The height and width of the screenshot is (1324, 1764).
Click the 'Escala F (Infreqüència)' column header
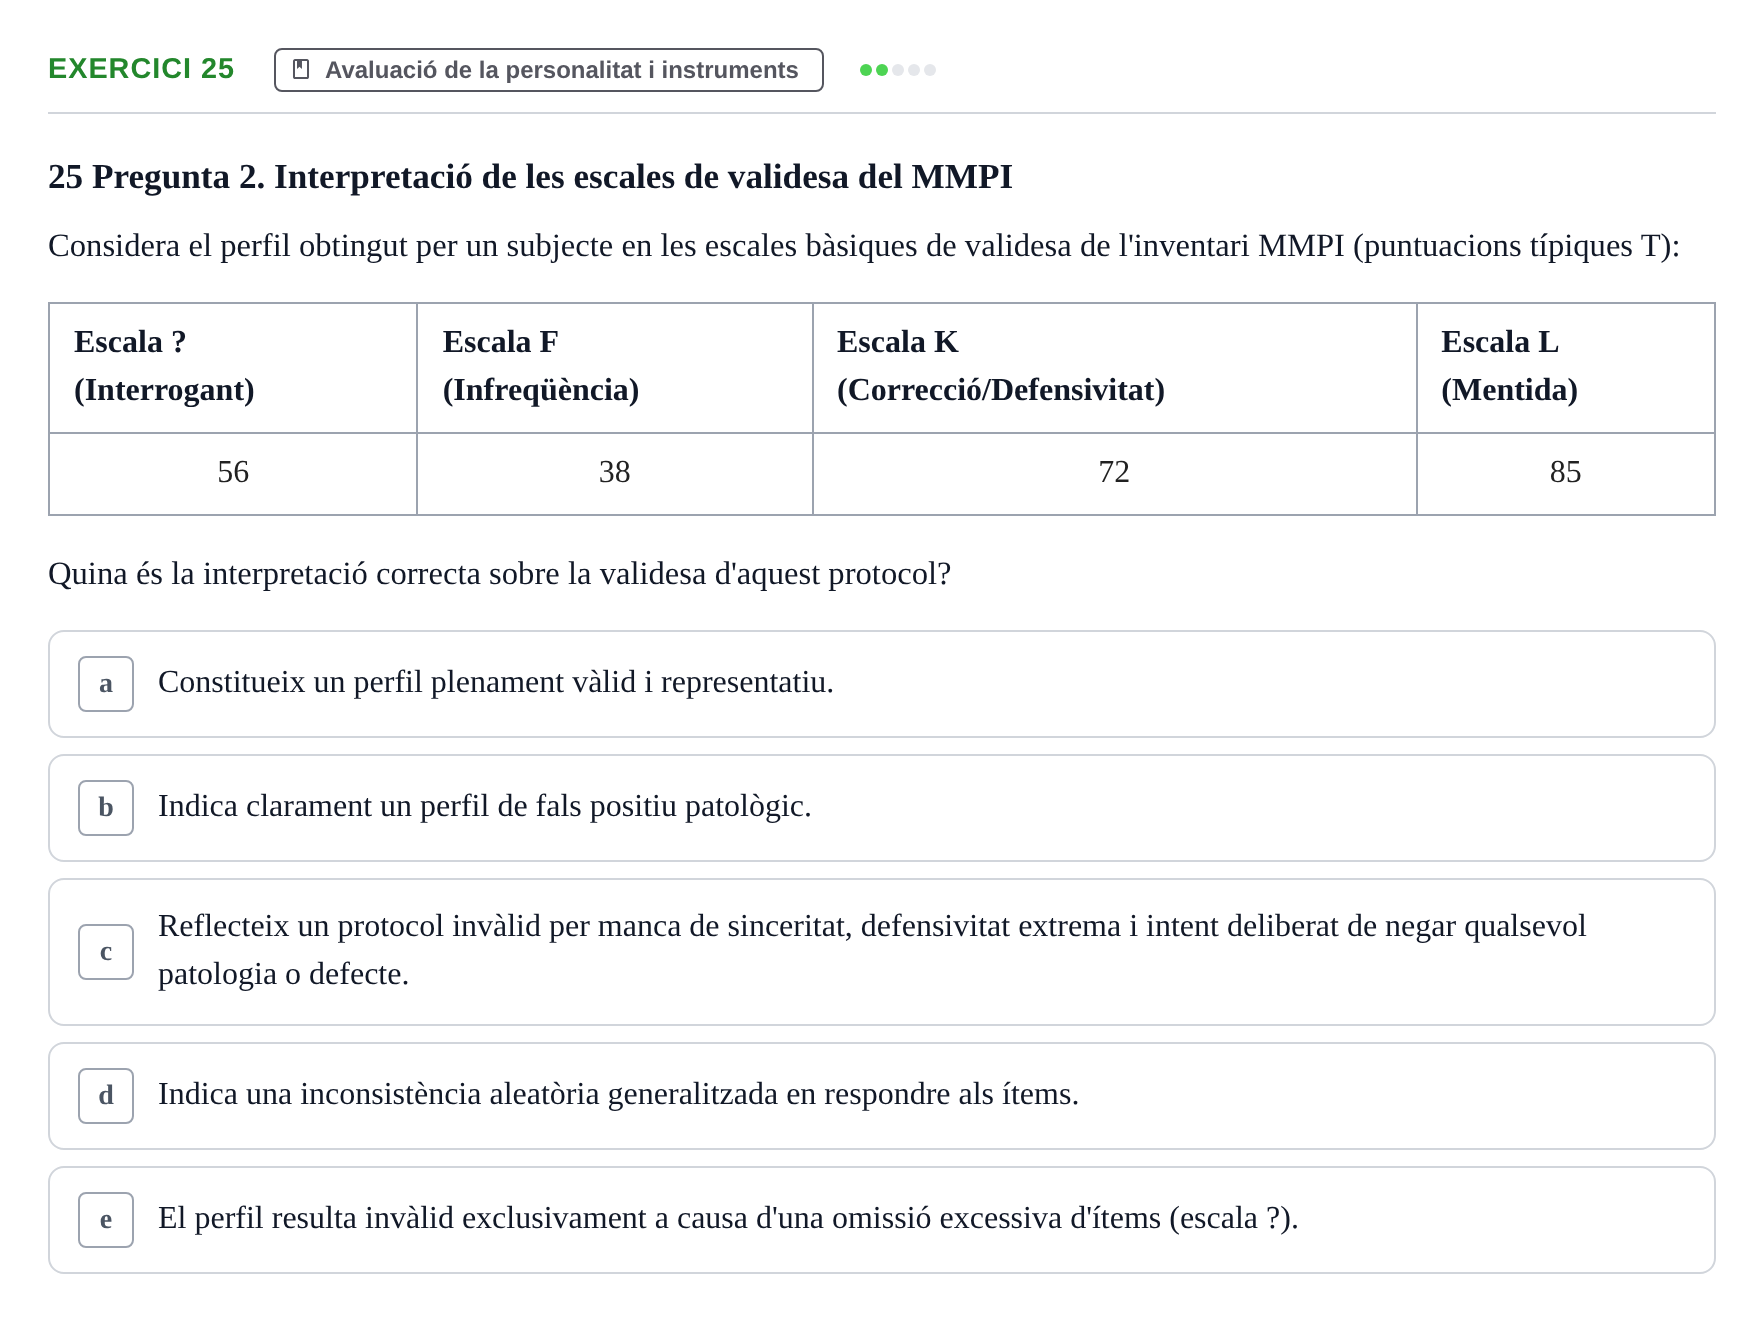[615, 368]
